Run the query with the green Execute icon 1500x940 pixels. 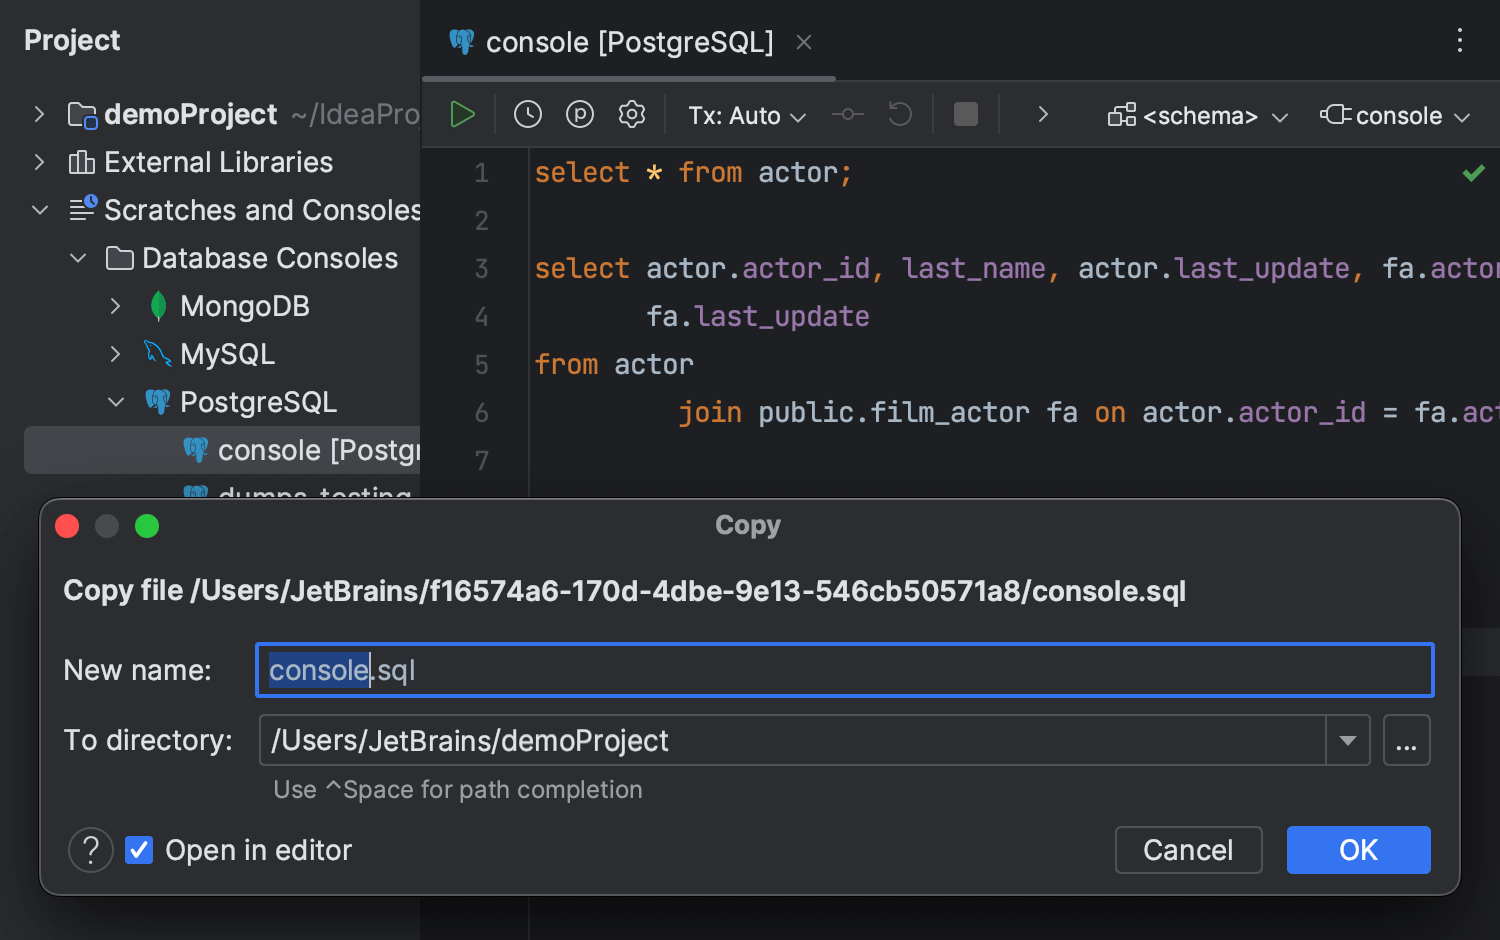point(462,114)
